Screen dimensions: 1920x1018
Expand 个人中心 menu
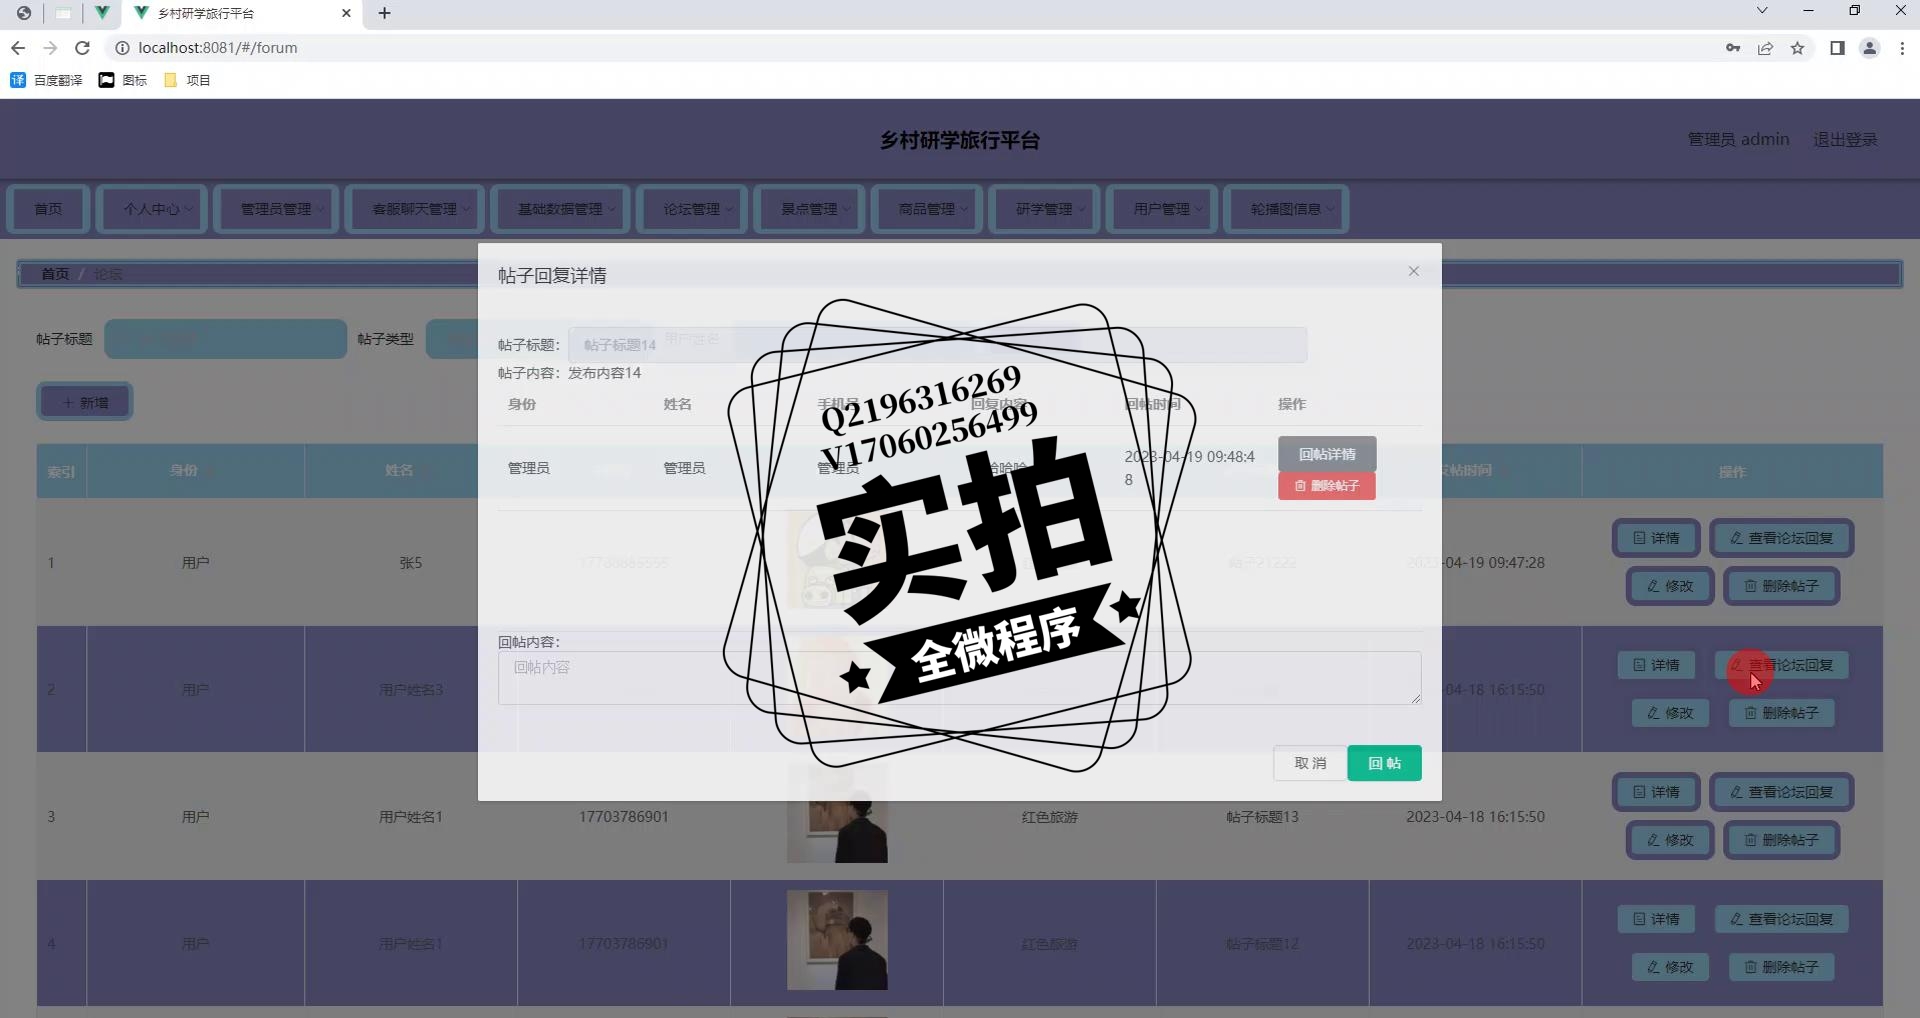point(152,209)
